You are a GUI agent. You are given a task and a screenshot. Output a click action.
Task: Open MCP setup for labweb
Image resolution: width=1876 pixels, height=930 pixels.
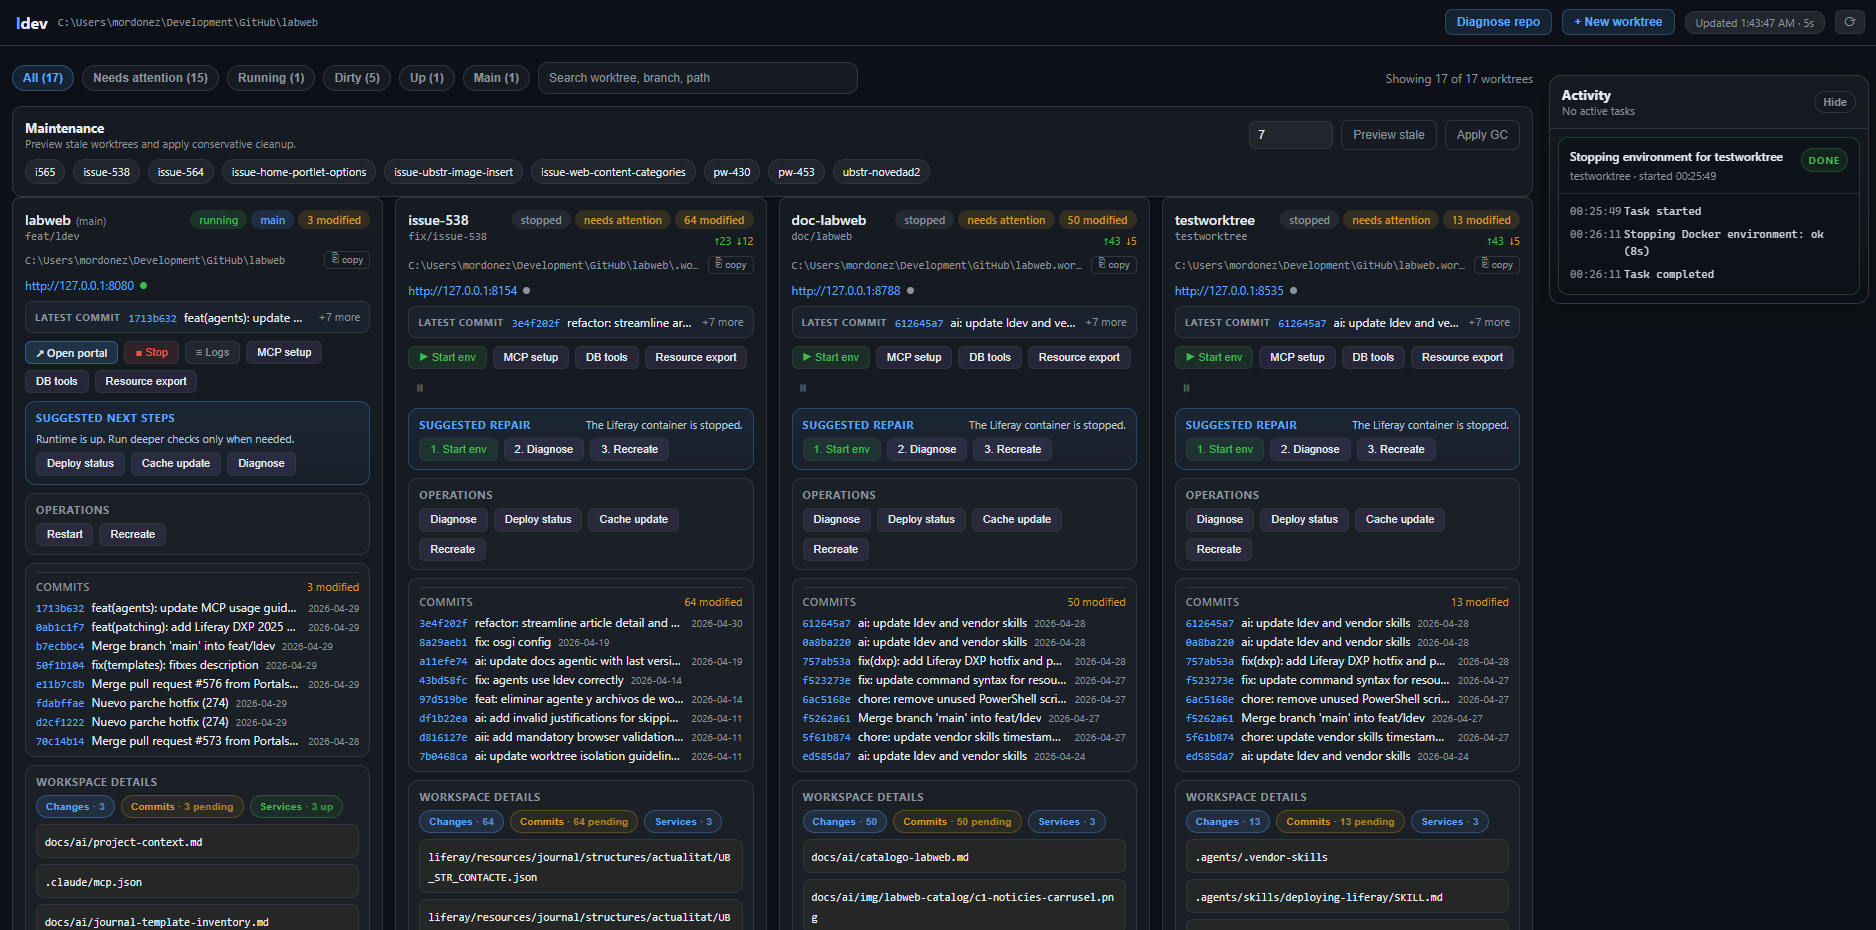point(284,352)
